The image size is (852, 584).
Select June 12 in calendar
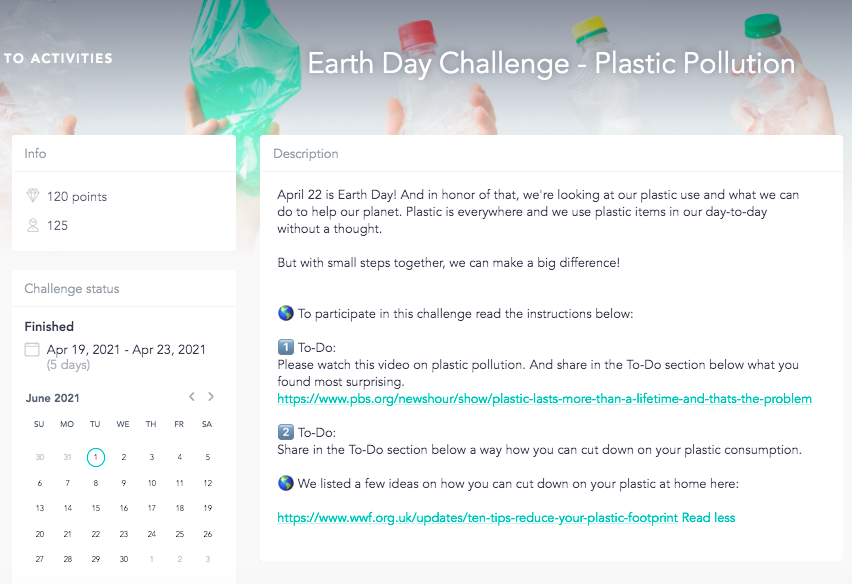click(208, 483)
